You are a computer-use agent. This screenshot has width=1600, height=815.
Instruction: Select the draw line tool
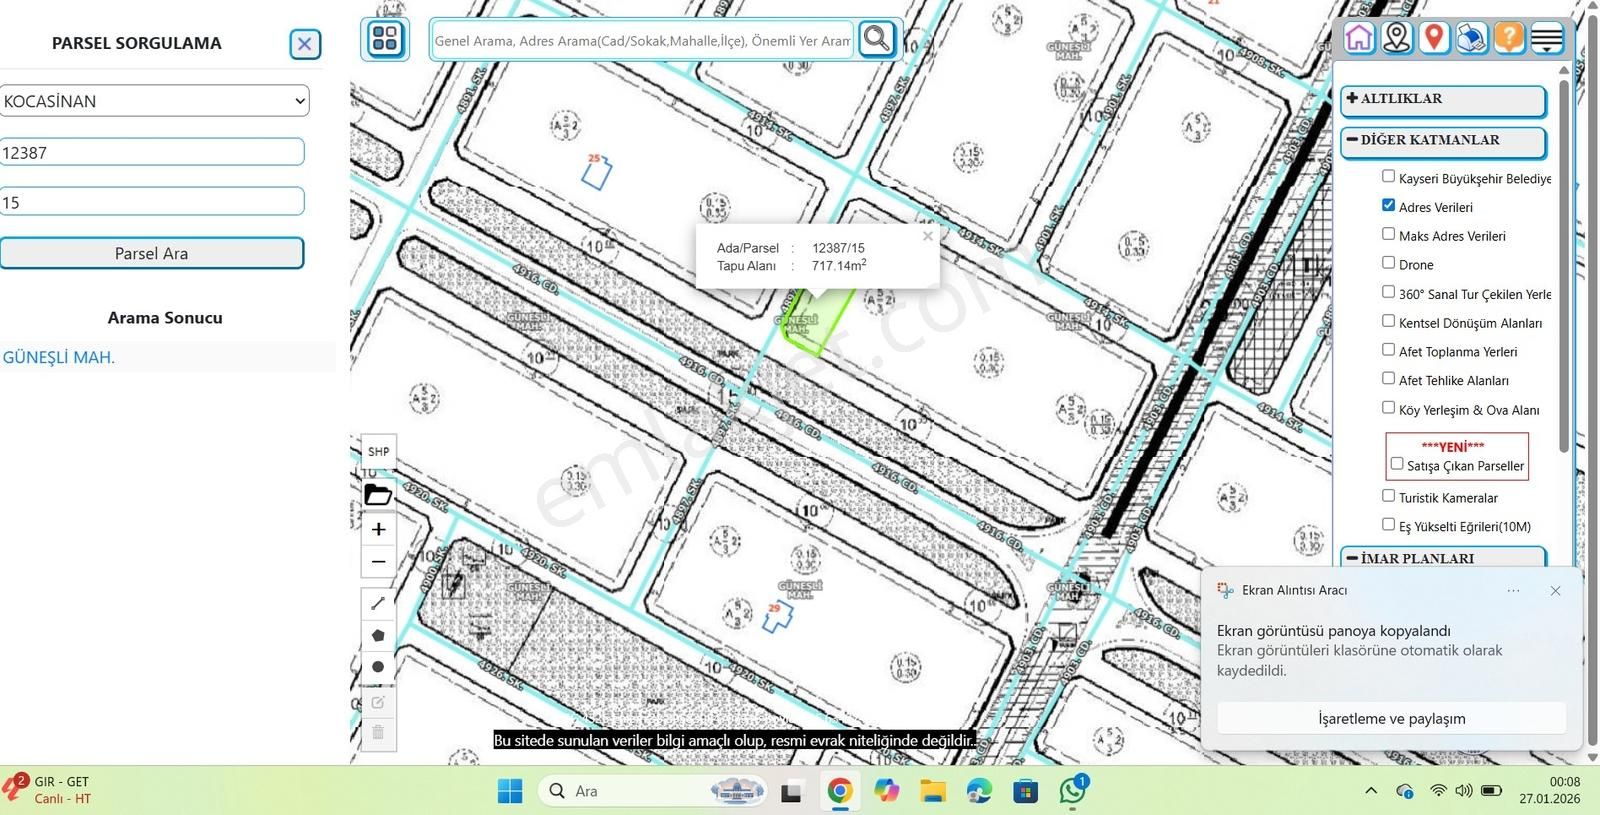pos(378,603)
